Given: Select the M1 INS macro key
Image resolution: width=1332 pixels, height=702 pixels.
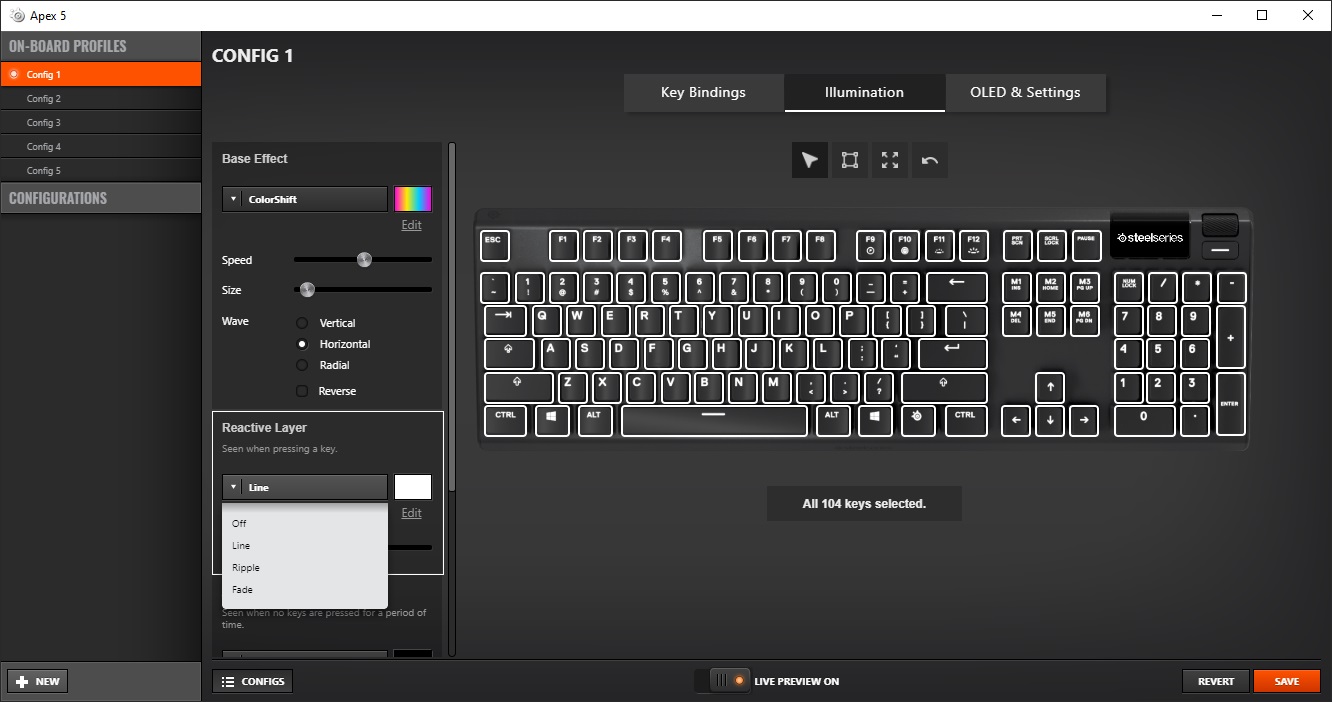Looking at the screenshot, I should 1016,287.
